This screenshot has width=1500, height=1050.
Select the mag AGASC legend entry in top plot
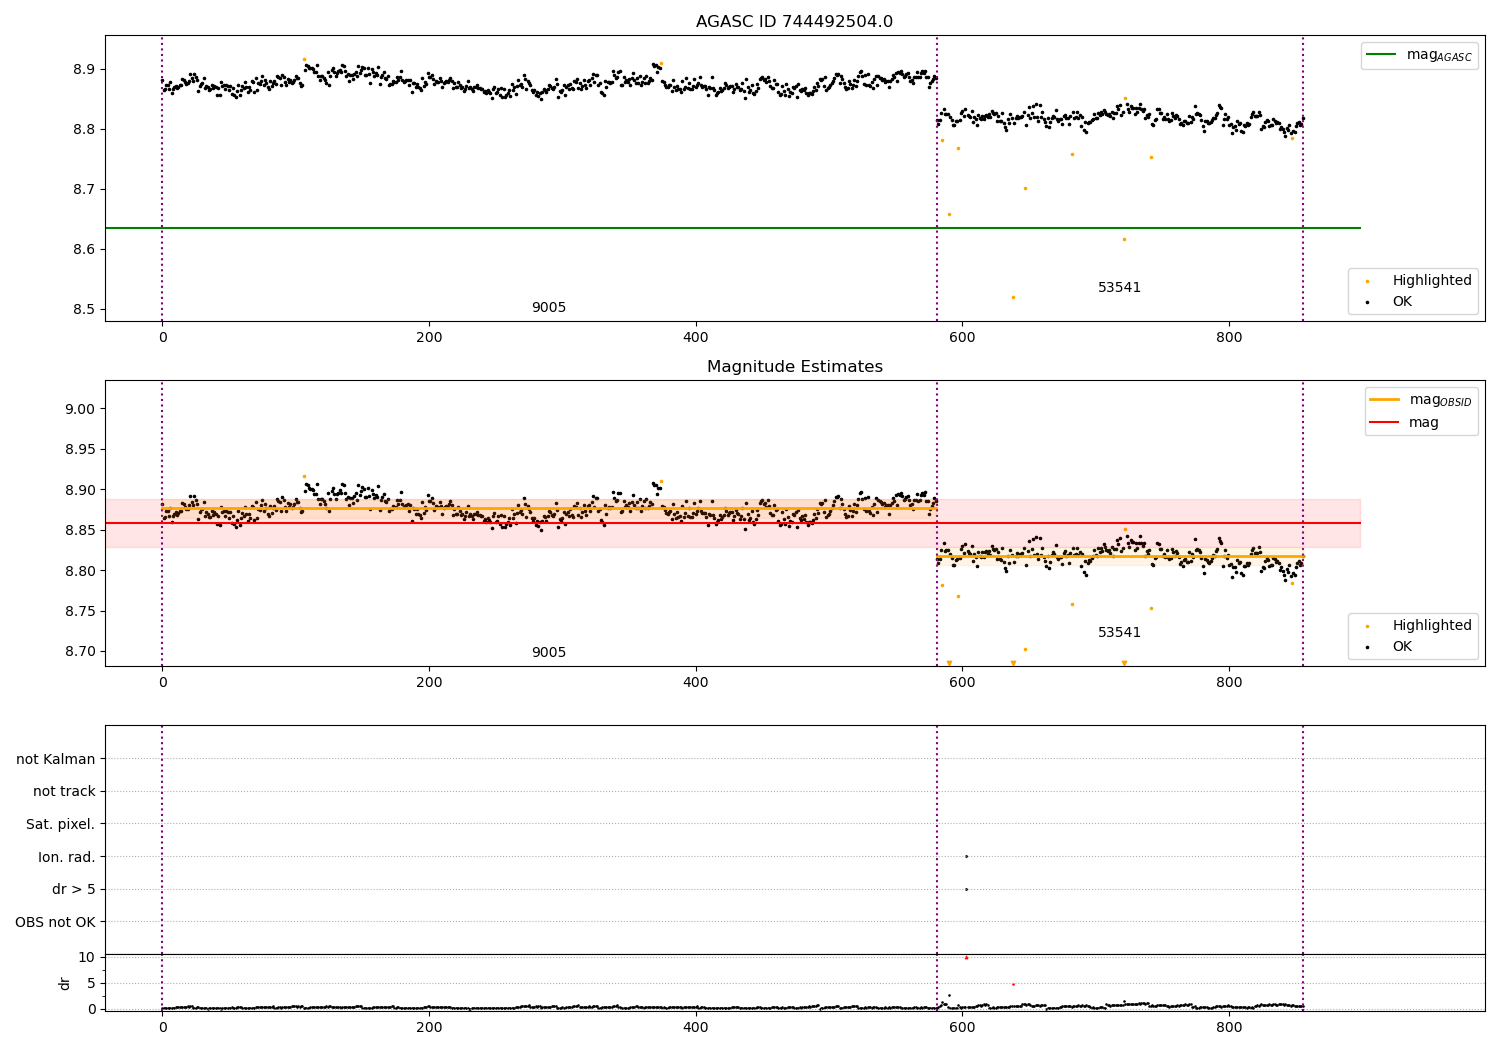[x=1439, y=55]
